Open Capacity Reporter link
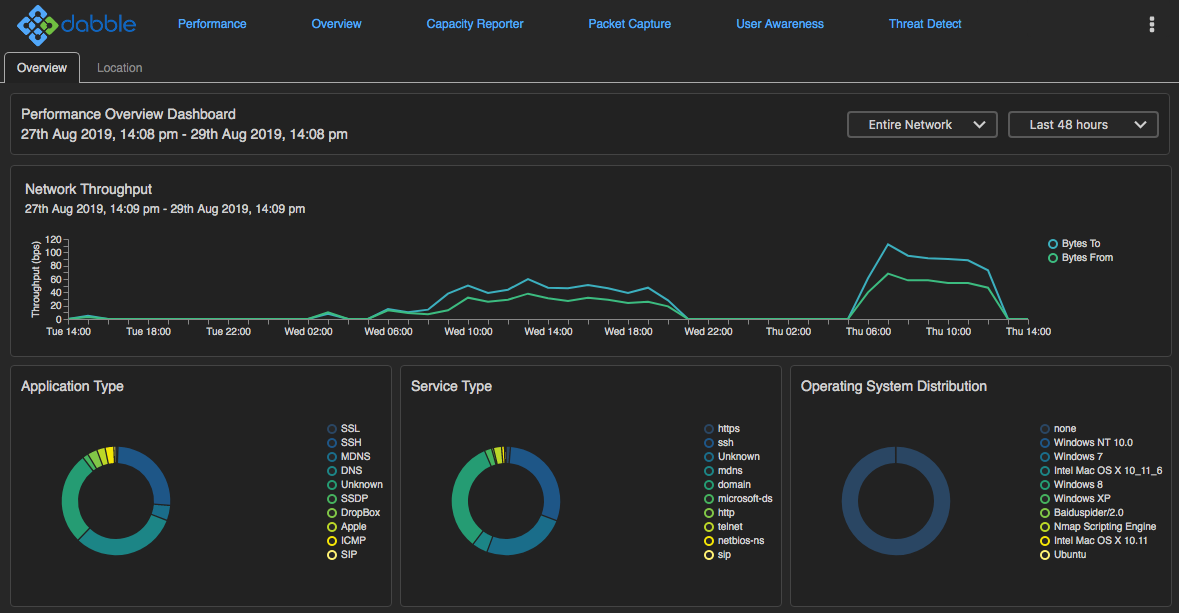 click(x=474, y=24)
